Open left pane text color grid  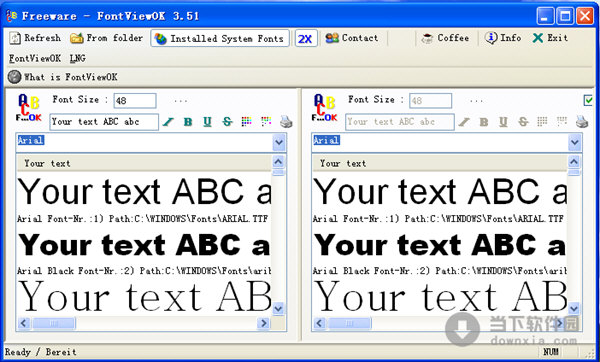(247, 122)
